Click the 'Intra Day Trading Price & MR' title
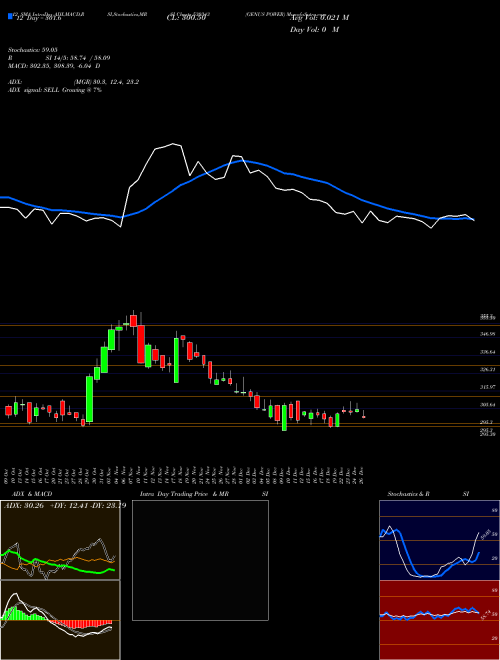The height and width of the screenshot is (660, 500). 184,494
